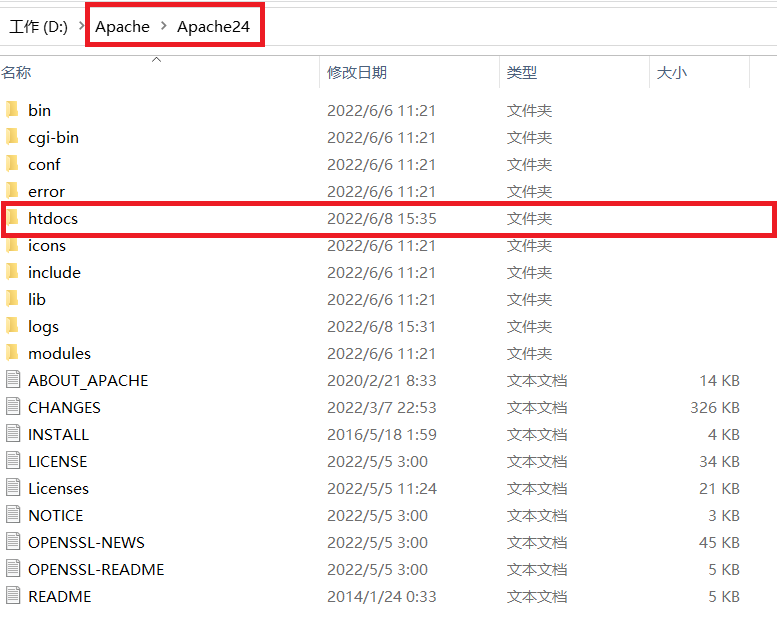
Task: Click the Licenses text file icon
Action: tap(13, 488)
